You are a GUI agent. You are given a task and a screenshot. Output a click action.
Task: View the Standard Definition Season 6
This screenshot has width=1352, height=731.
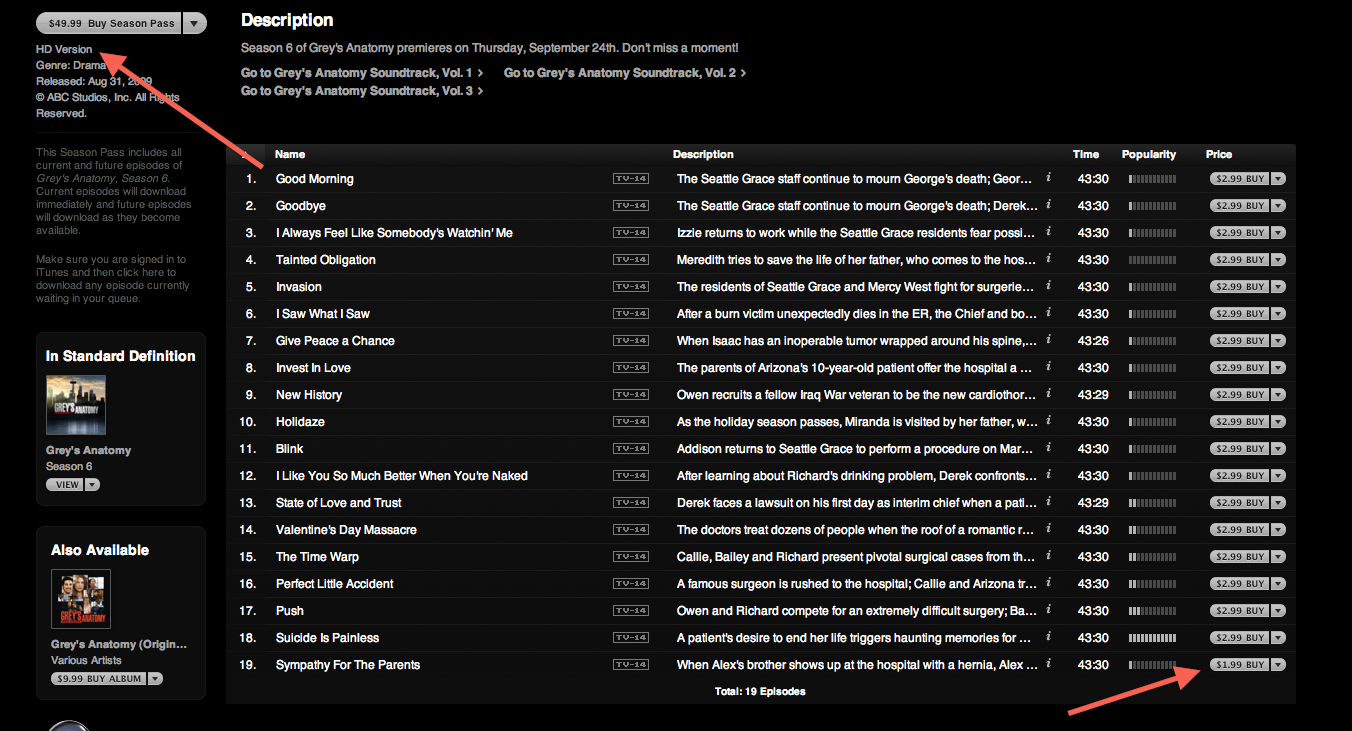coord(66,485)
